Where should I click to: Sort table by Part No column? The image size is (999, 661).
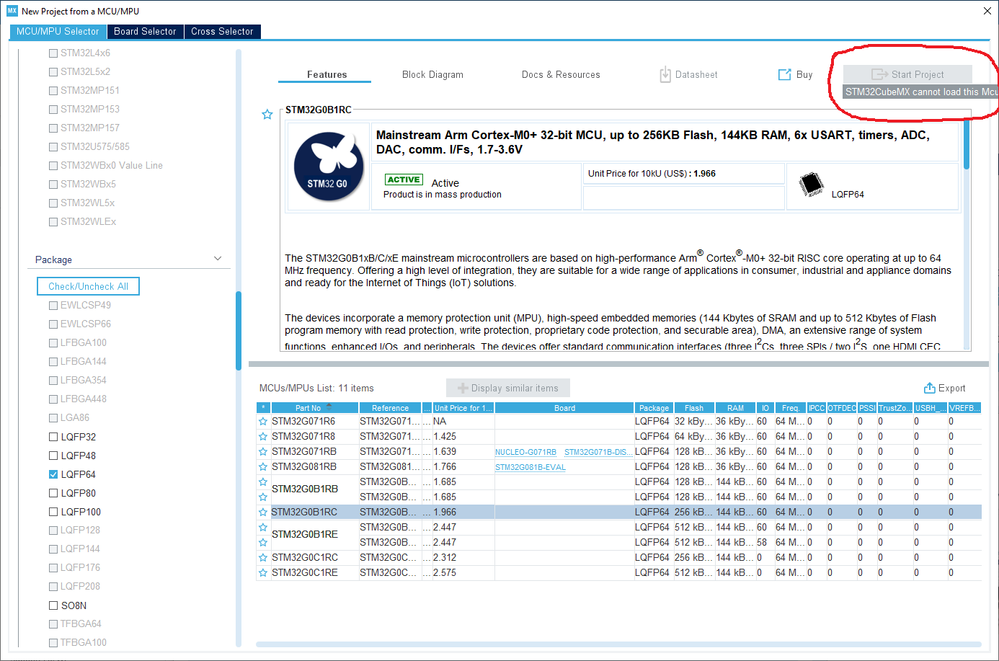313,408
